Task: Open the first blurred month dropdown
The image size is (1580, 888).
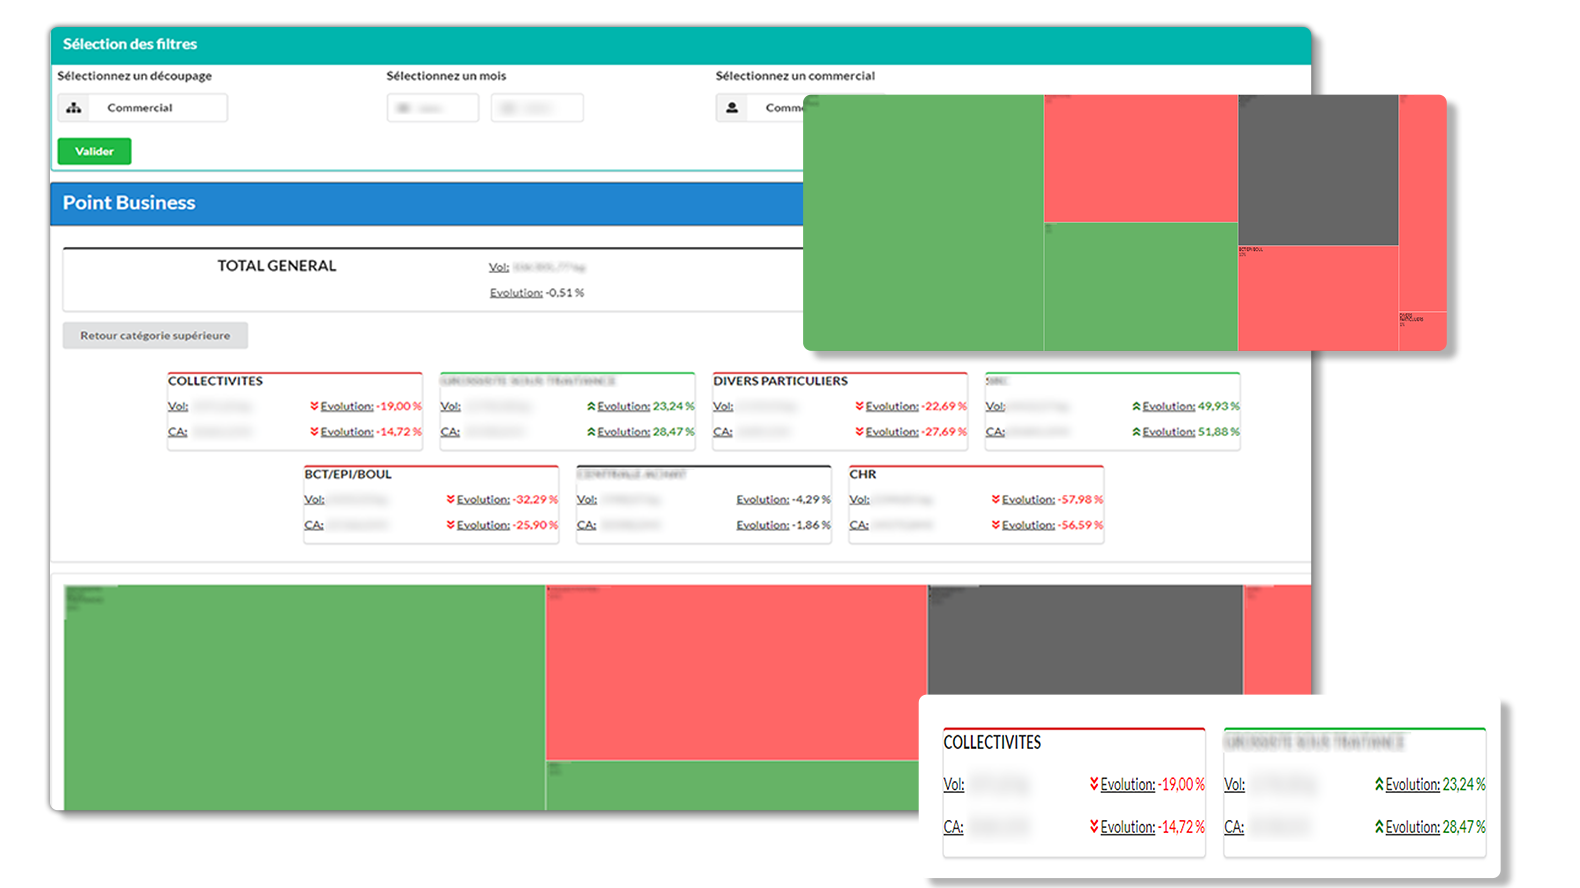Action: click(x=433, y=108)
